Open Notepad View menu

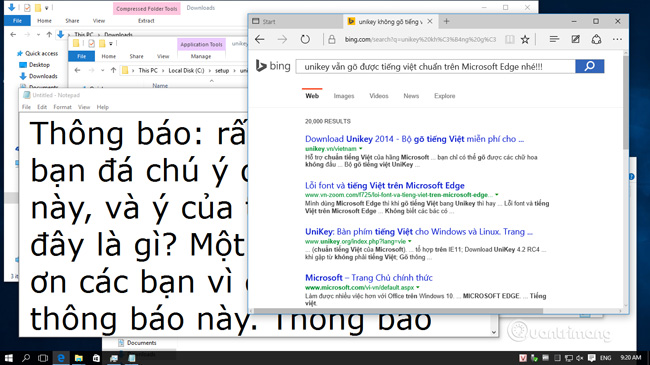click(84, 107)
